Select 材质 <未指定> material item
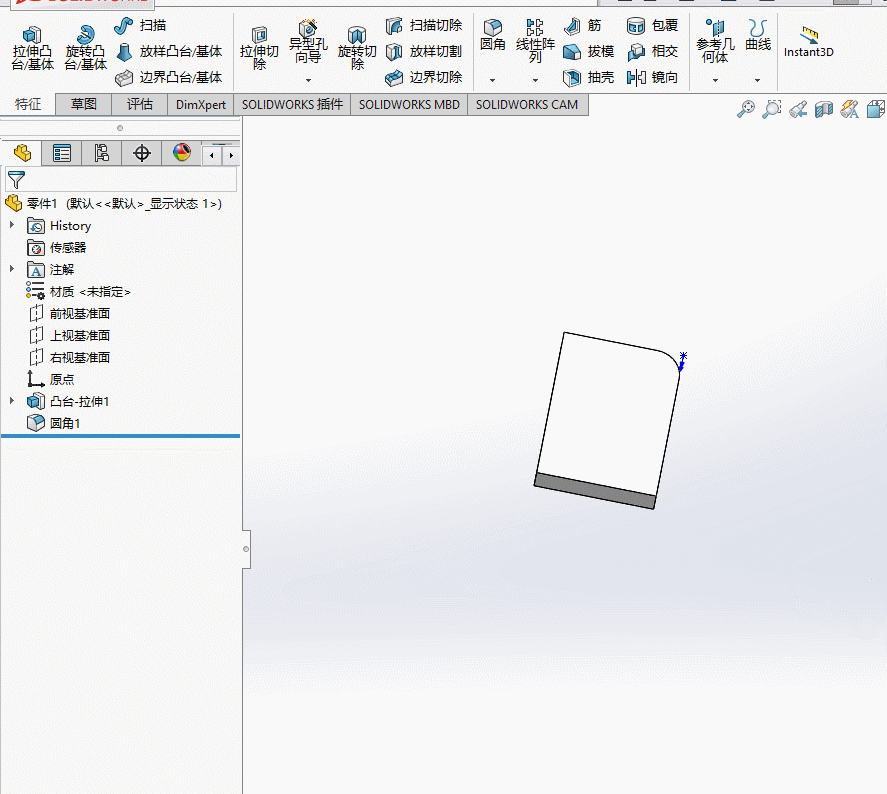Image resolution: width=887 pixels, height=794 pixels. point(79,292)
